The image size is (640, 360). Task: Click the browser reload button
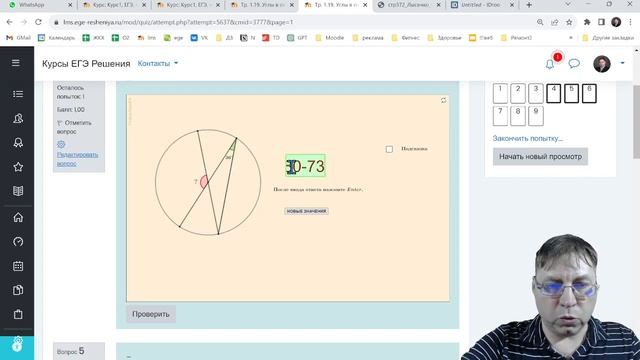tap(38, 22)
